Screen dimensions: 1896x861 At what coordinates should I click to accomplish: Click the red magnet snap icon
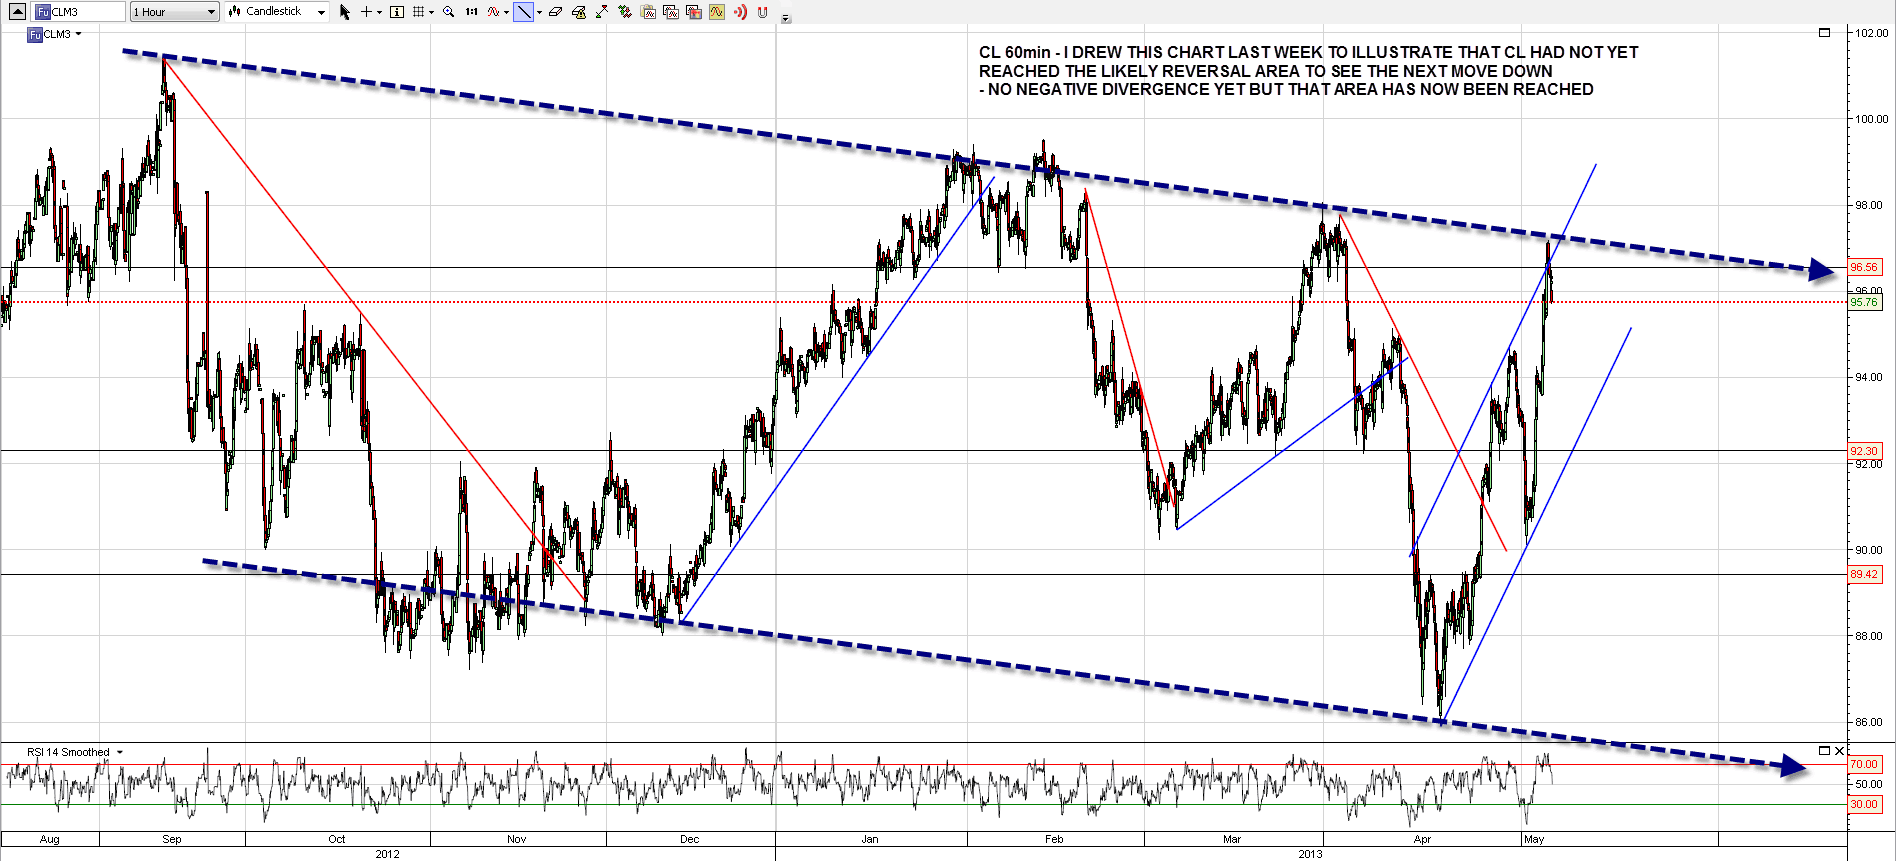(763, 12)
